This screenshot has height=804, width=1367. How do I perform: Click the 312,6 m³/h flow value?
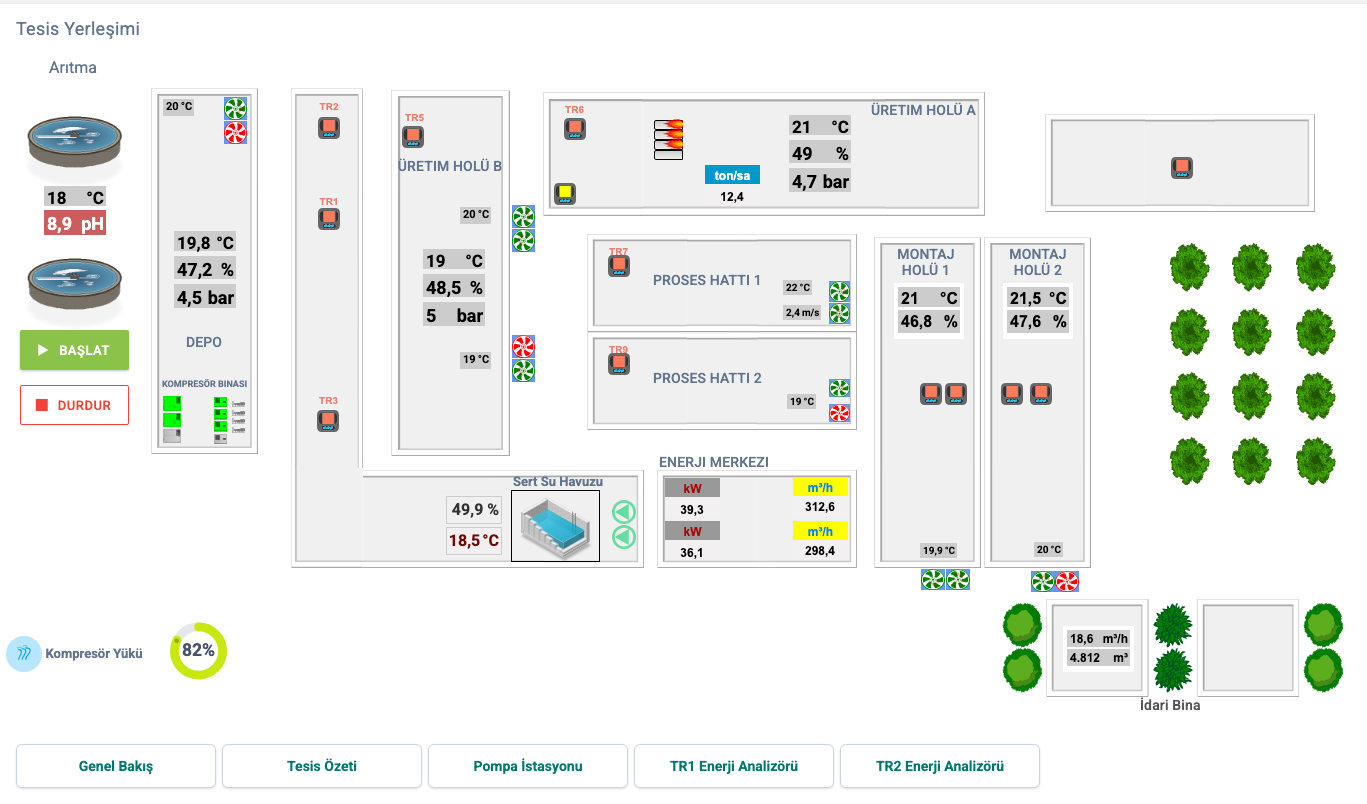[820, 507]
